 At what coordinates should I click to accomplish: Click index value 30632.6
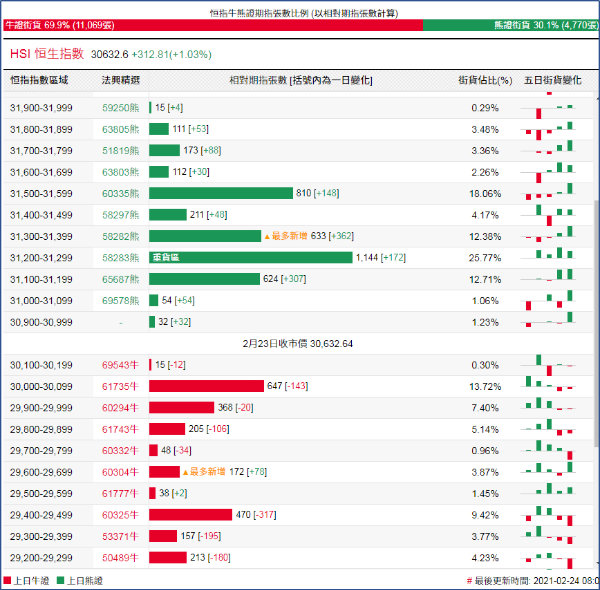click(109, 54)
